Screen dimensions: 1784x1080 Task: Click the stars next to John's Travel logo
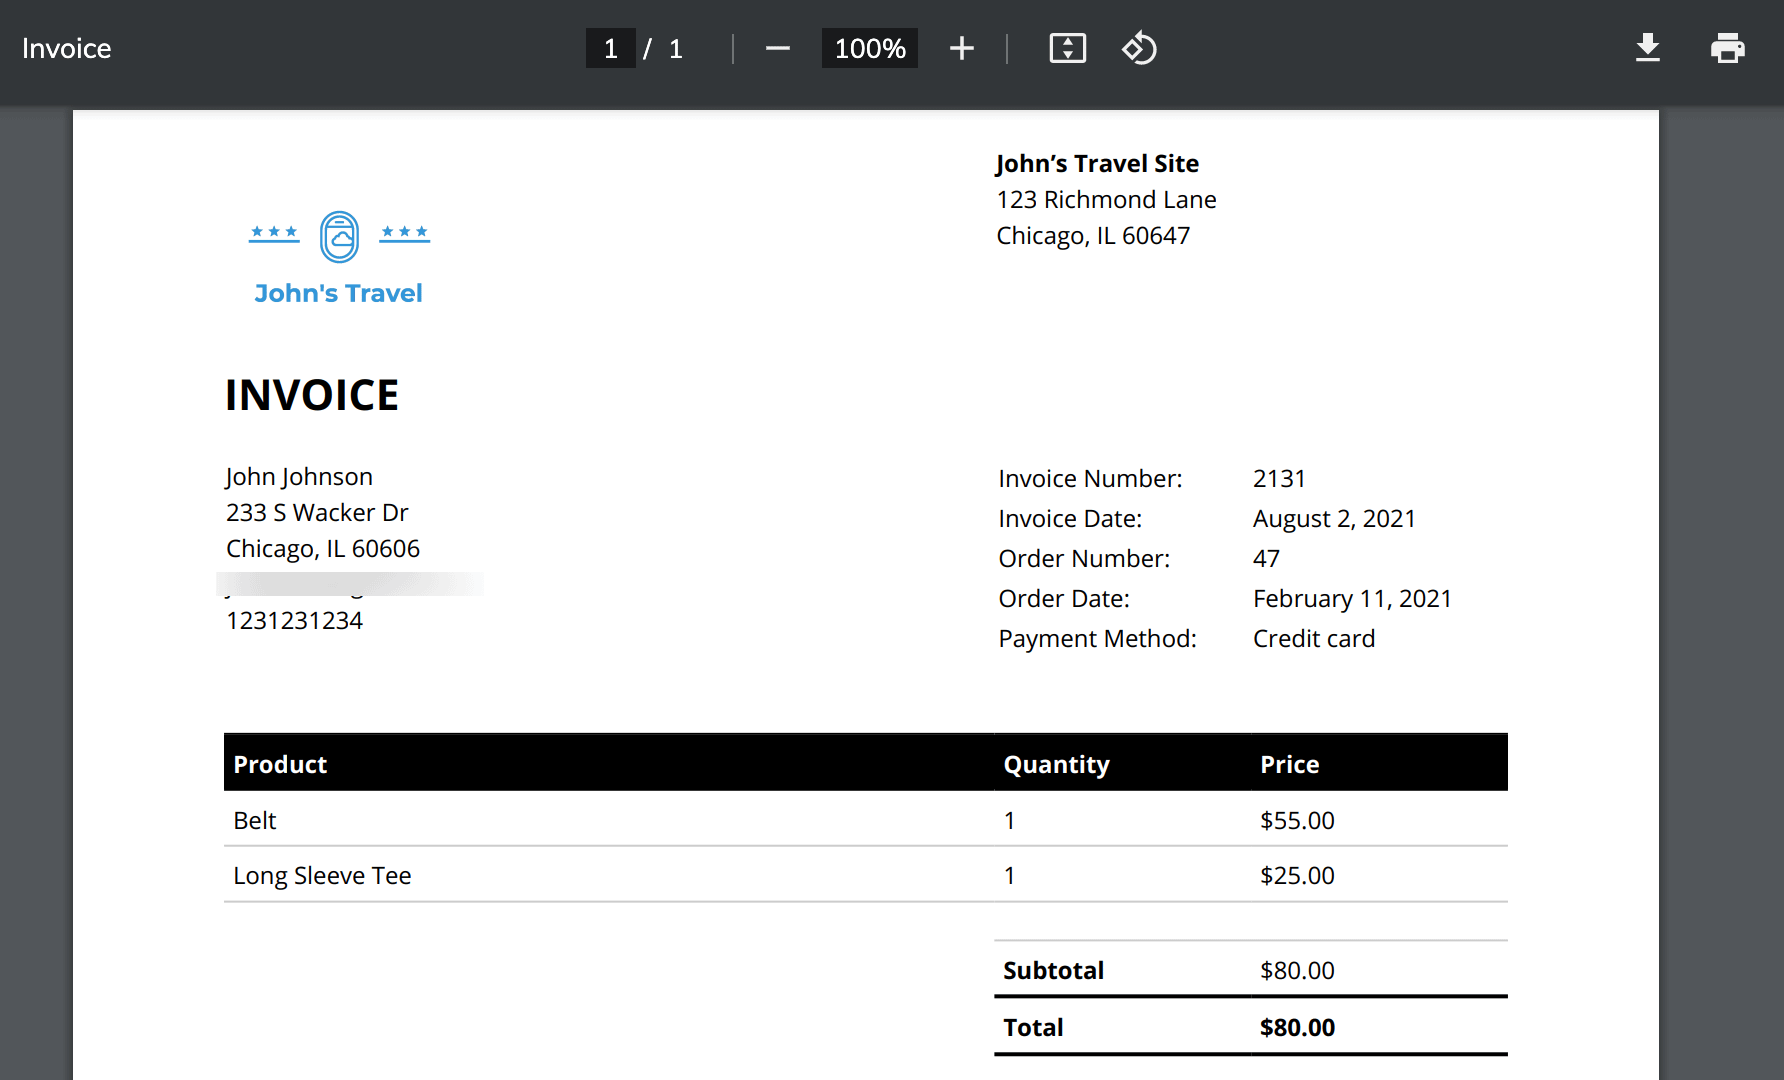(274, 232)
